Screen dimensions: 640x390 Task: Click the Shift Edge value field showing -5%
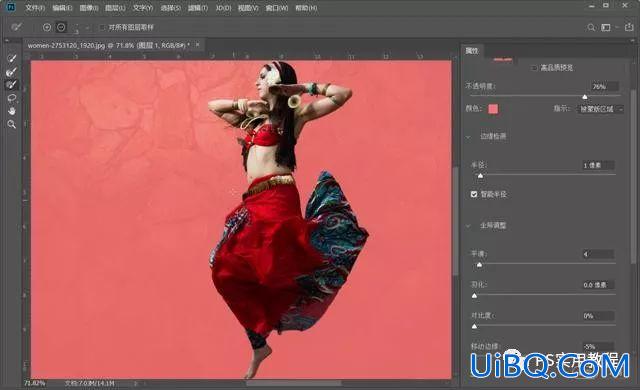[x=598, y=347]
